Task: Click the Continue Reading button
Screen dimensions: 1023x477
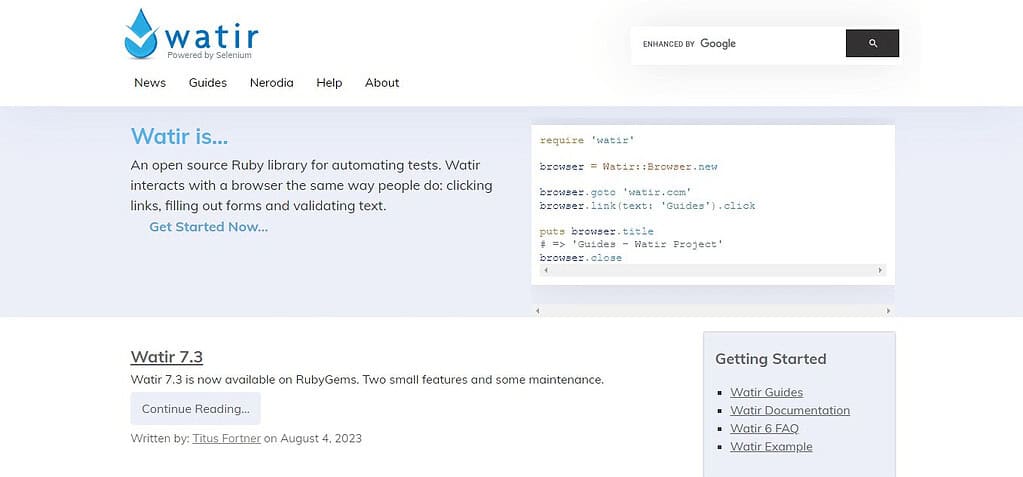Action: [196, 409]
